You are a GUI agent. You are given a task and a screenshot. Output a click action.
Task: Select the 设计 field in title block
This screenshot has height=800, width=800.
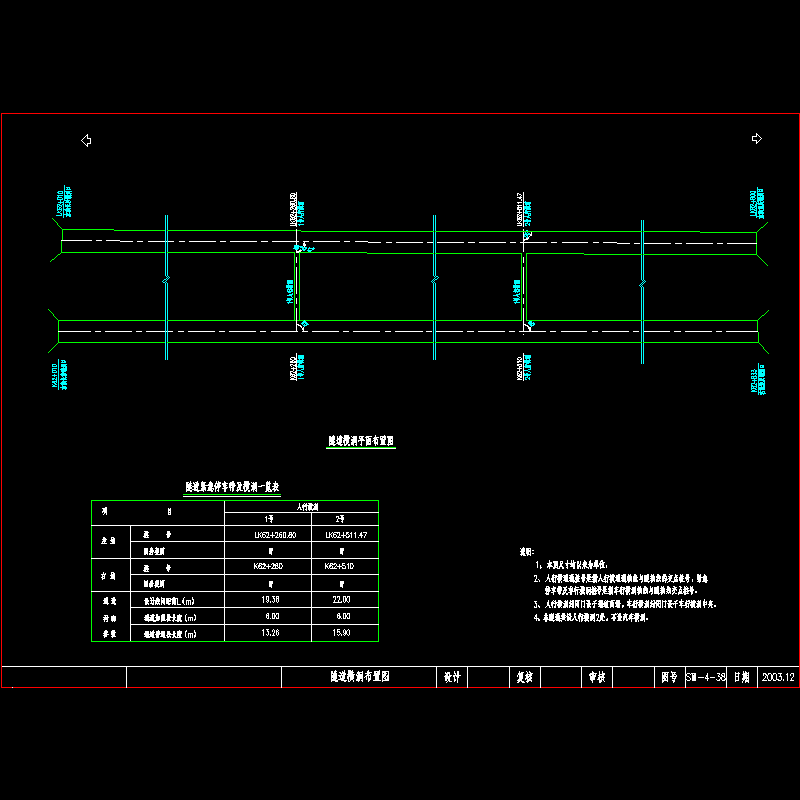coord(451,677)
